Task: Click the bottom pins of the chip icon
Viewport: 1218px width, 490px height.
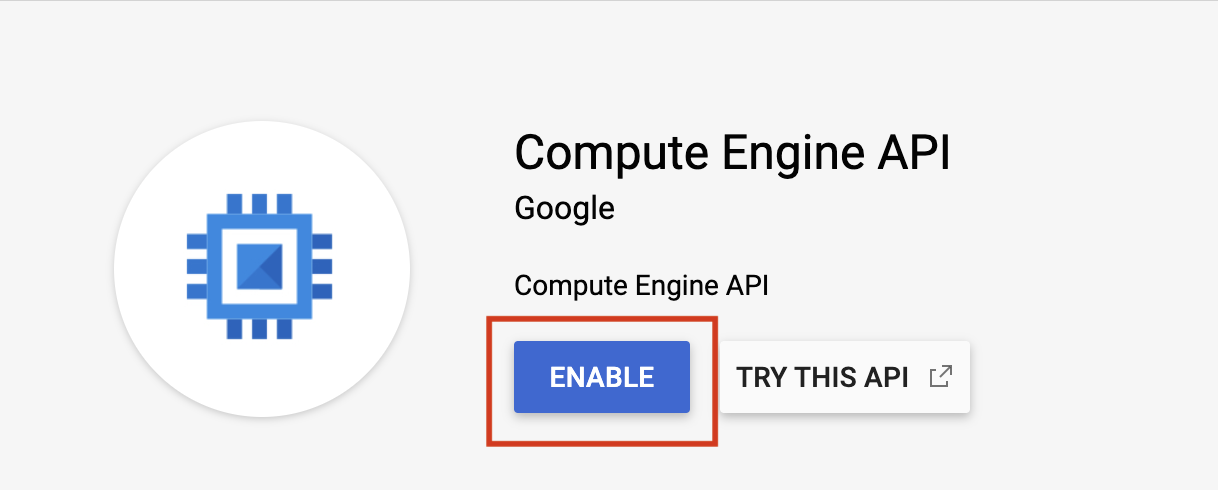Action: click(x=260, y=329)
